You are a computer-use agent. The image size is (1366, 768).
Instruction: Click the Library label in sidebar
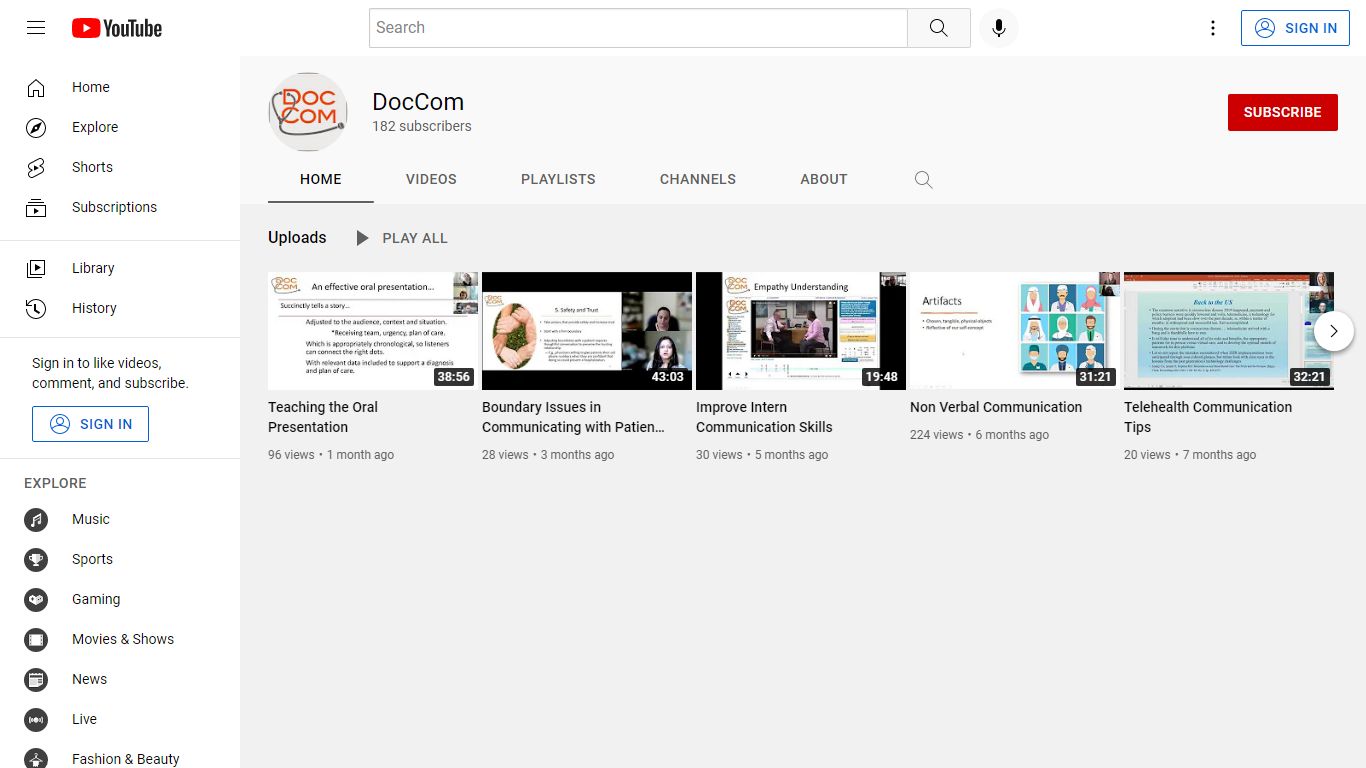[93, 268]
